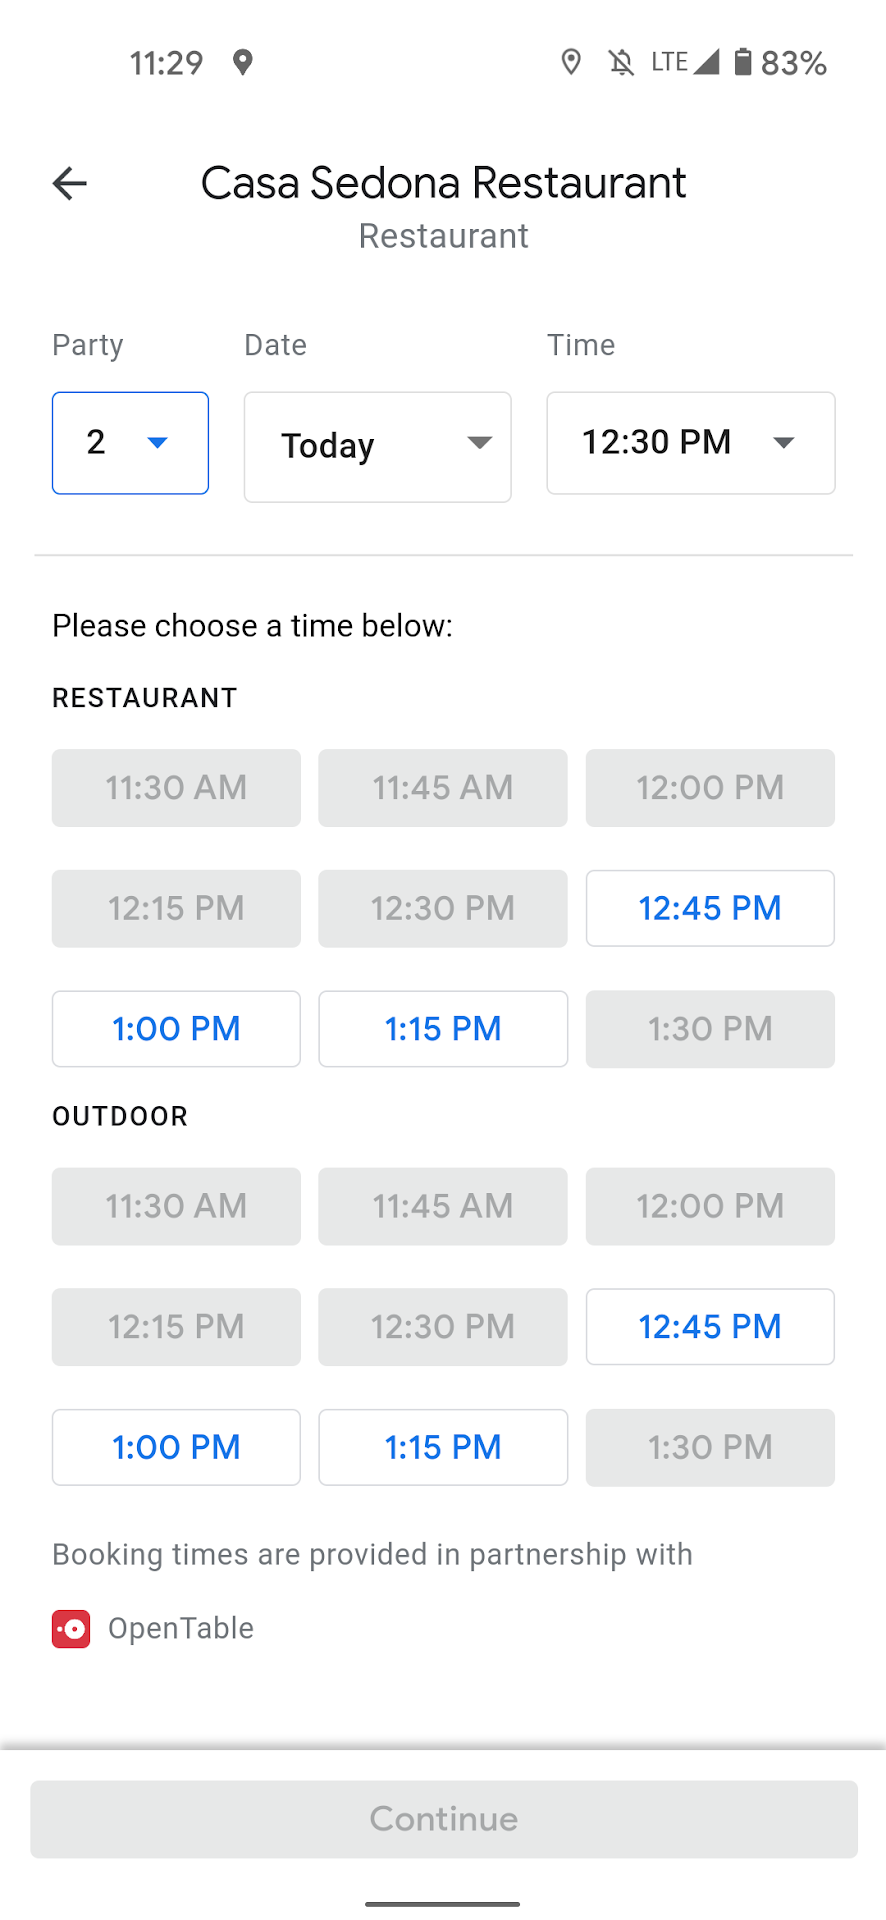This screenshot has height=1920, width=886.
Task: Select Restaurant 12:45 PM time slot
Action: coord(710,908)
